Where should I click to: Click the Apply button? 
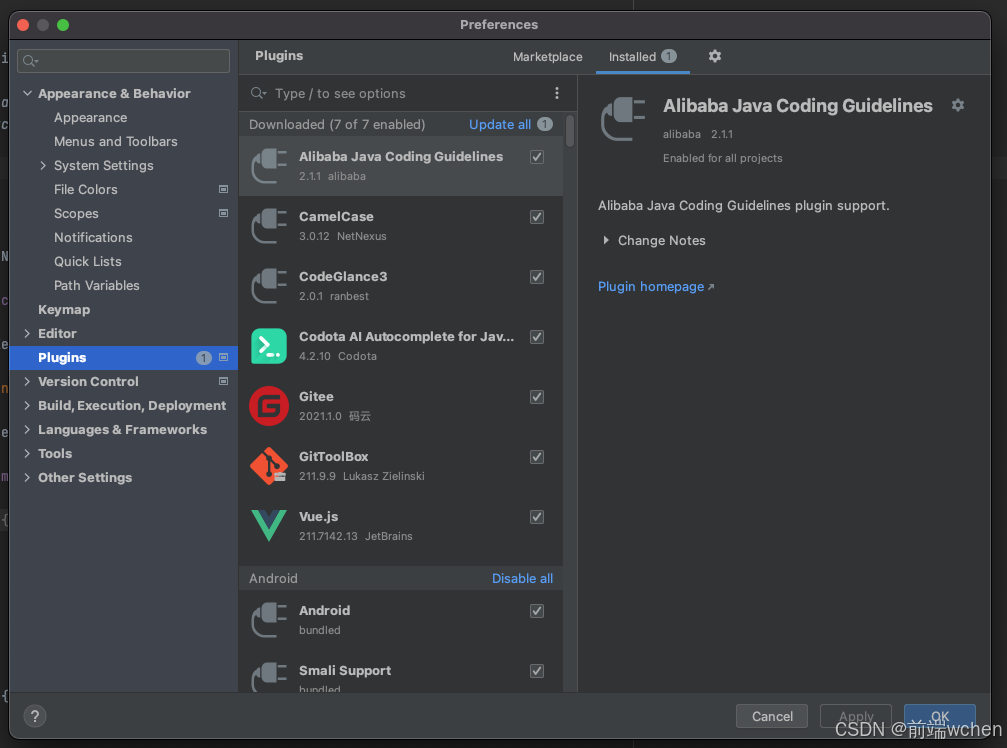point(855,716)
